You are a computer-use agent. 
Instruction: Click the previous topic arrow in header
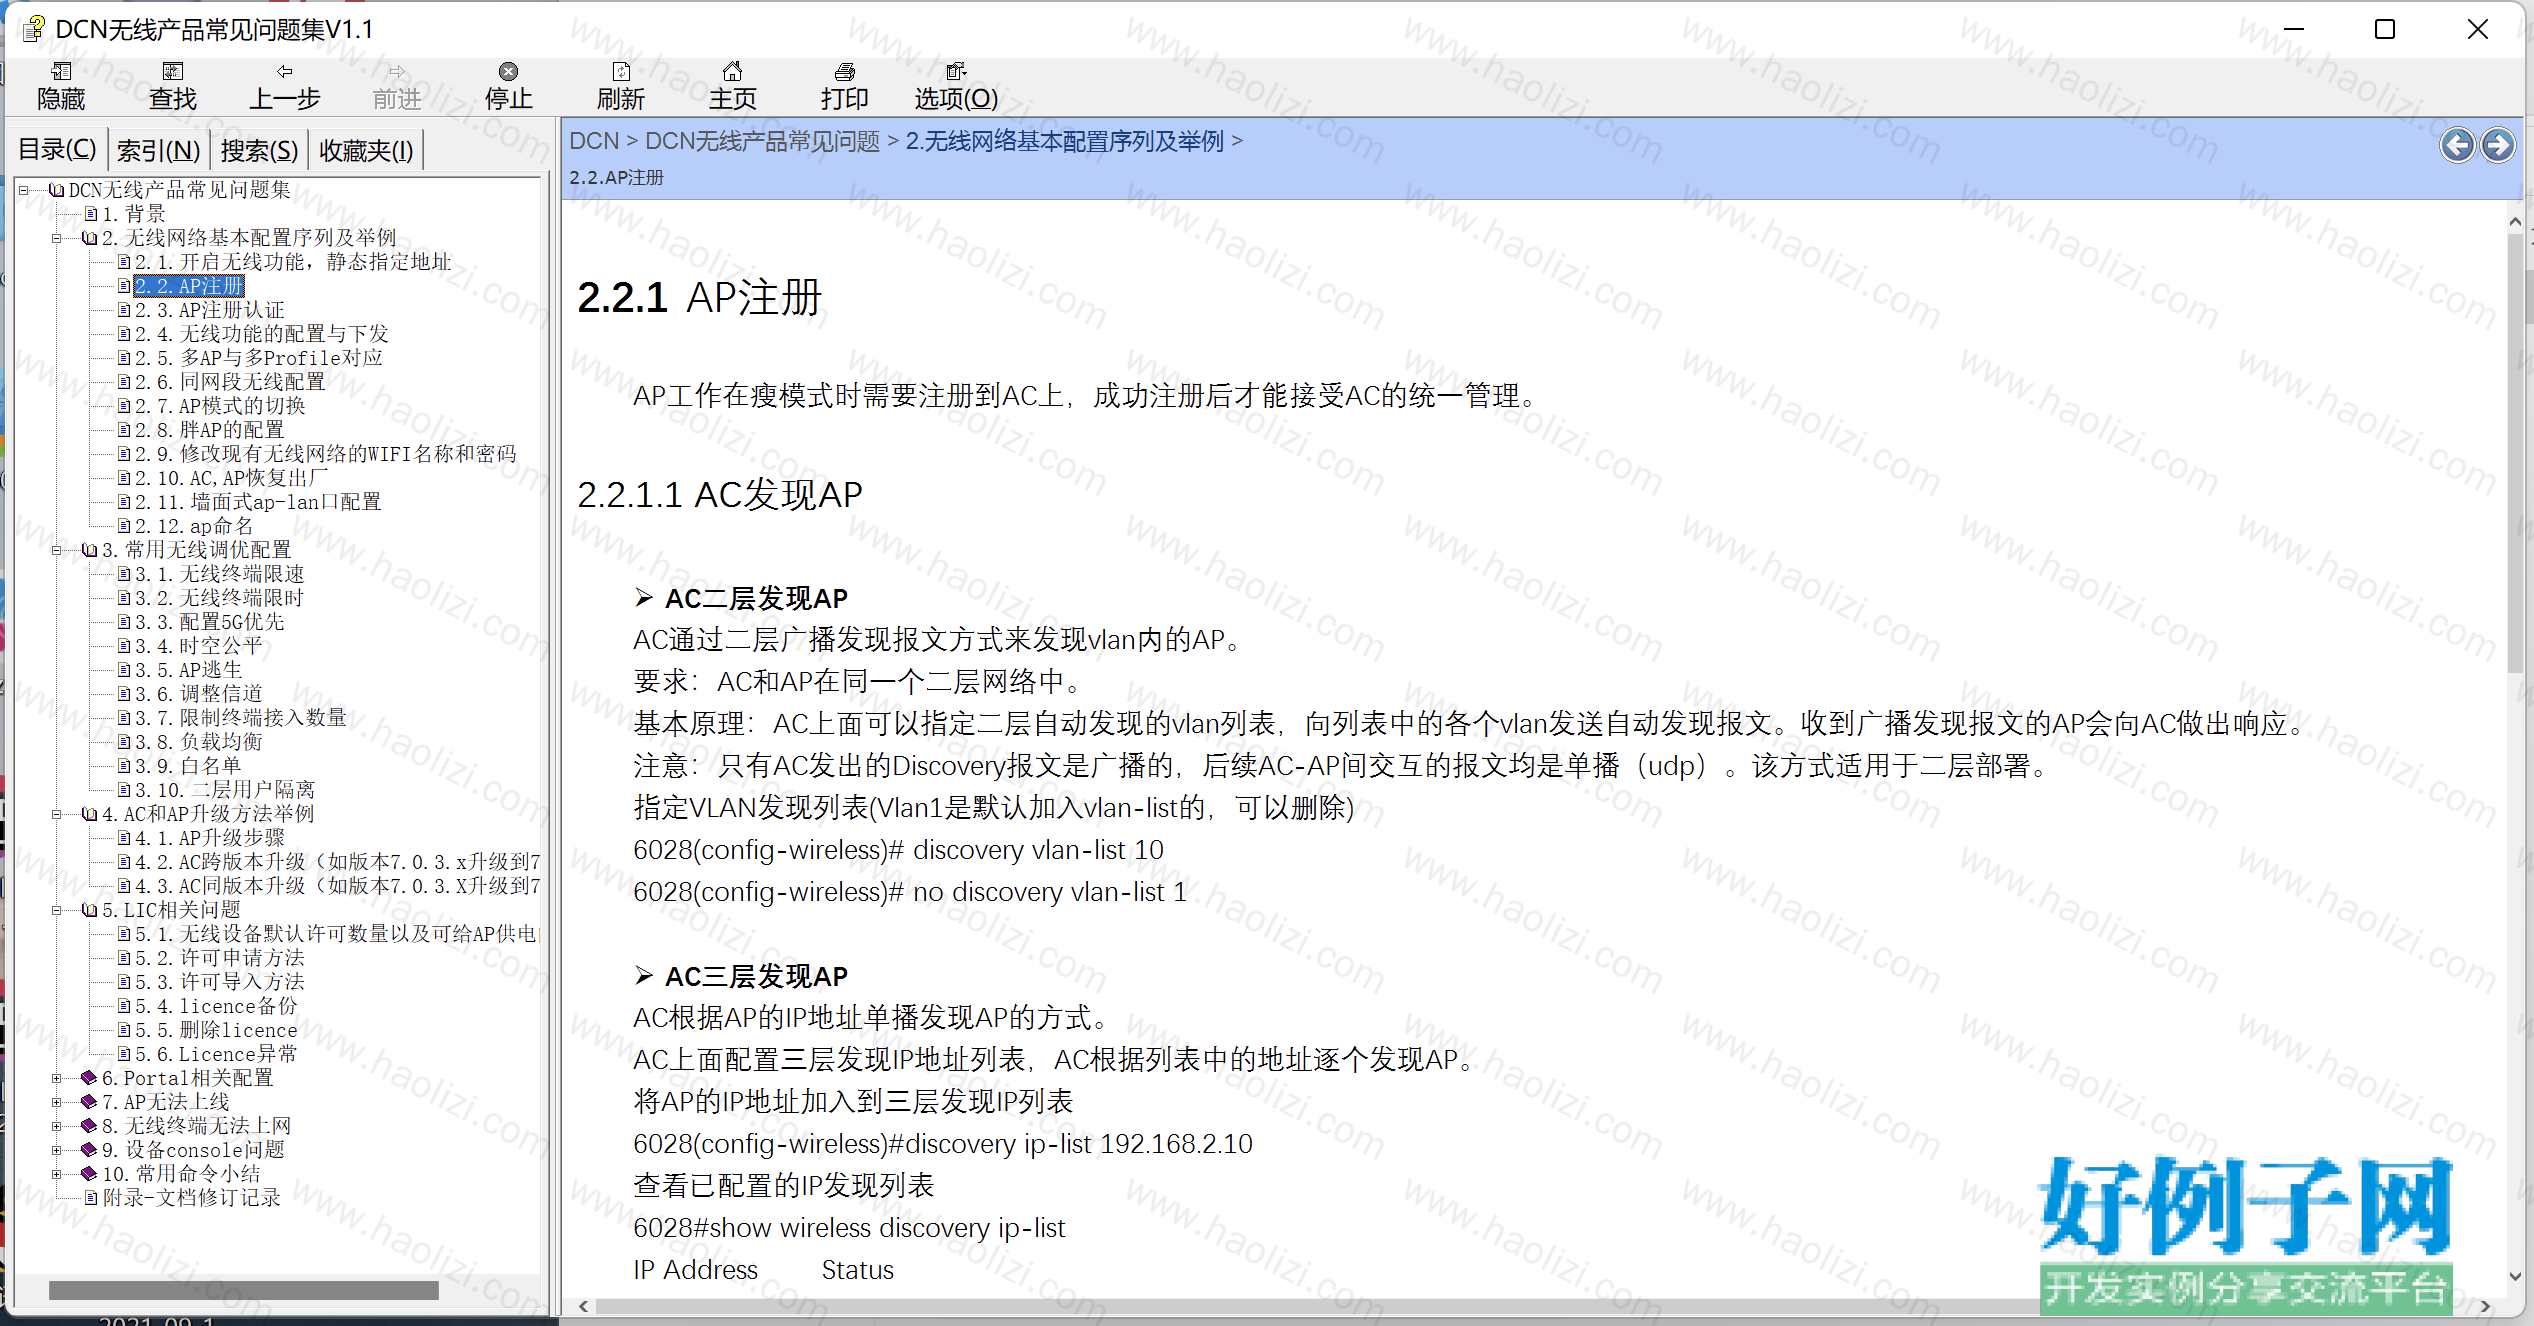click(2458, 145)
